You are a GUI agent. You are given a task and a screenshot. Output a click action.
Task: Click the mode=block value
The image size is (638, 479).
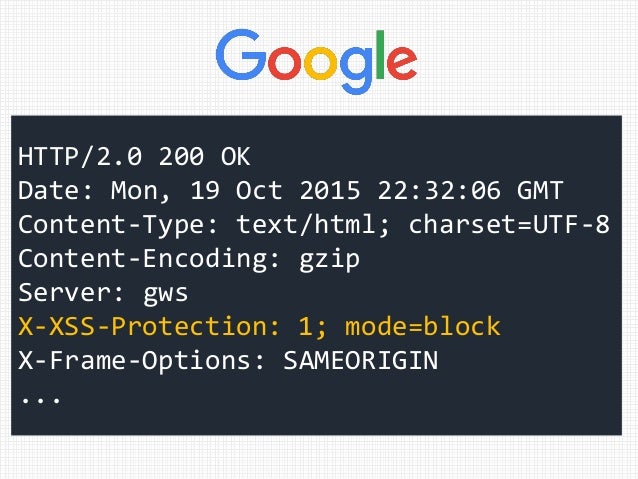(423, 326)
